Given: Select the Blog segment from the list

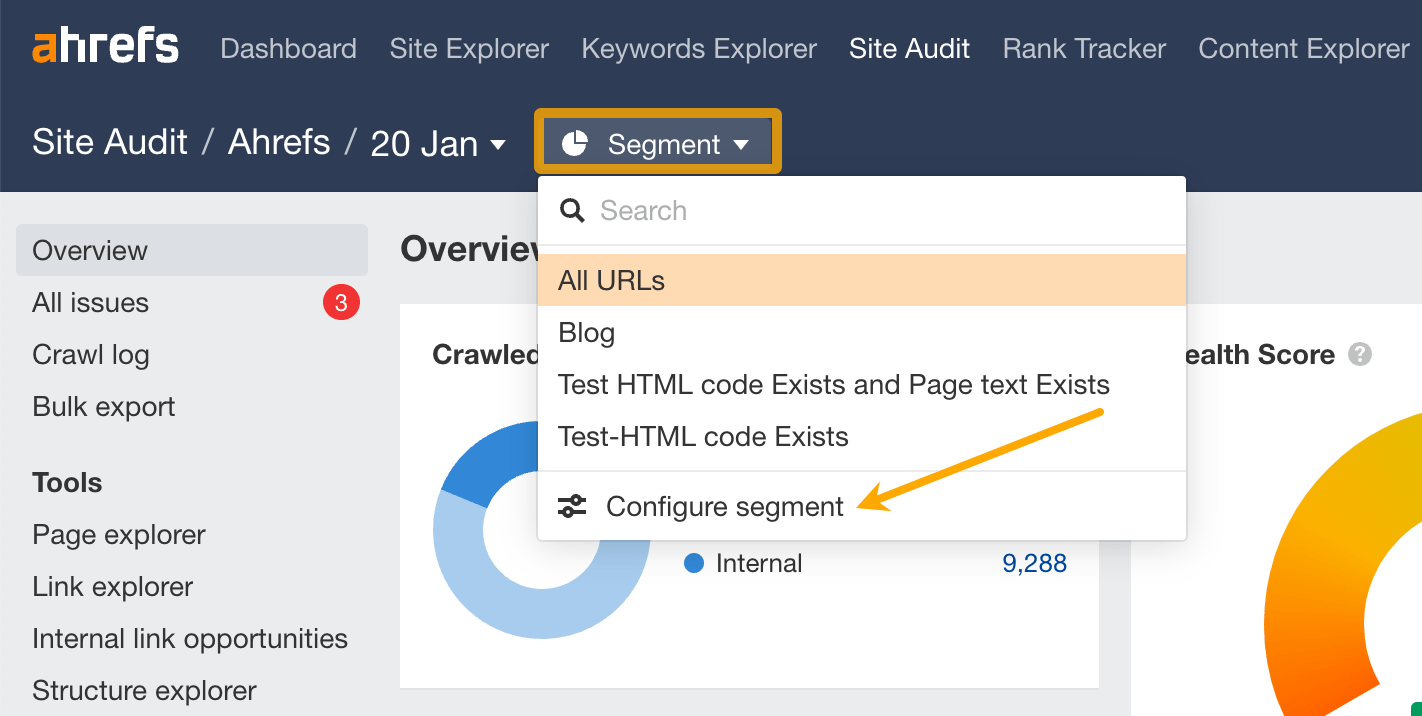Looking at the screenshot, I should [586, 332].
